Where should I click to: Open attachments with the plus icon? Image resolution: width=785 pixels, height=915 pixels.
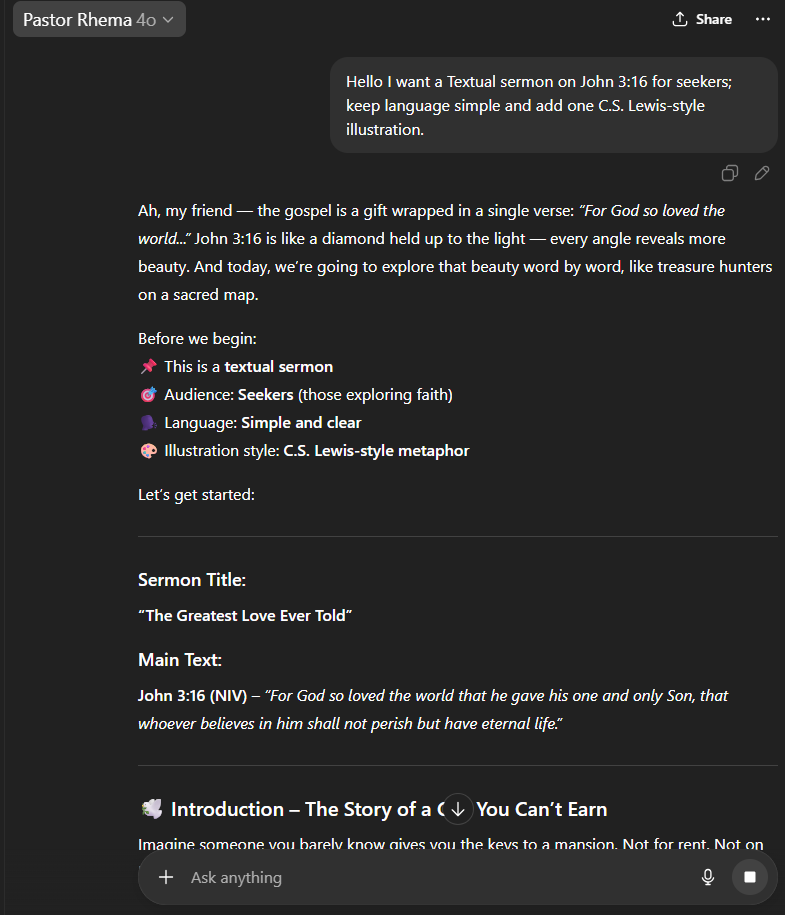tap(165, 877)
